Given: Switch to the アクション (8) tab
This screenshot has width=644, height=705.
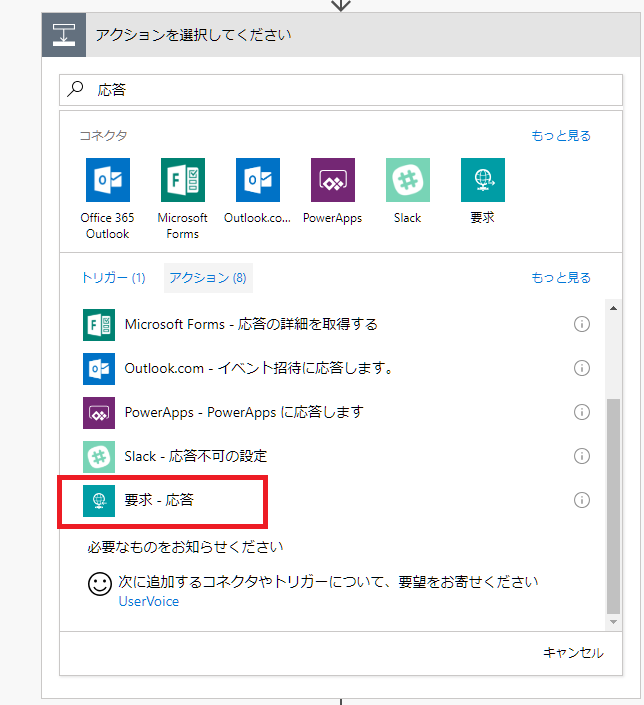Looking at the screenshot, I should click(208, 278).
